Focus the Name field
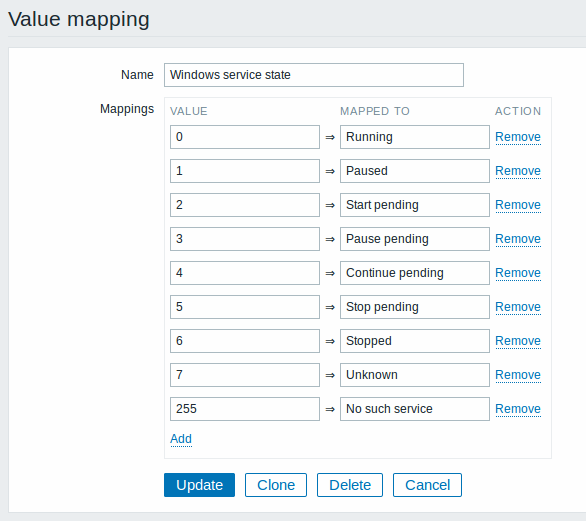Image resolution: width=586 pixels, height=521 pixels. pyautogui.click(x=314, y=75)
